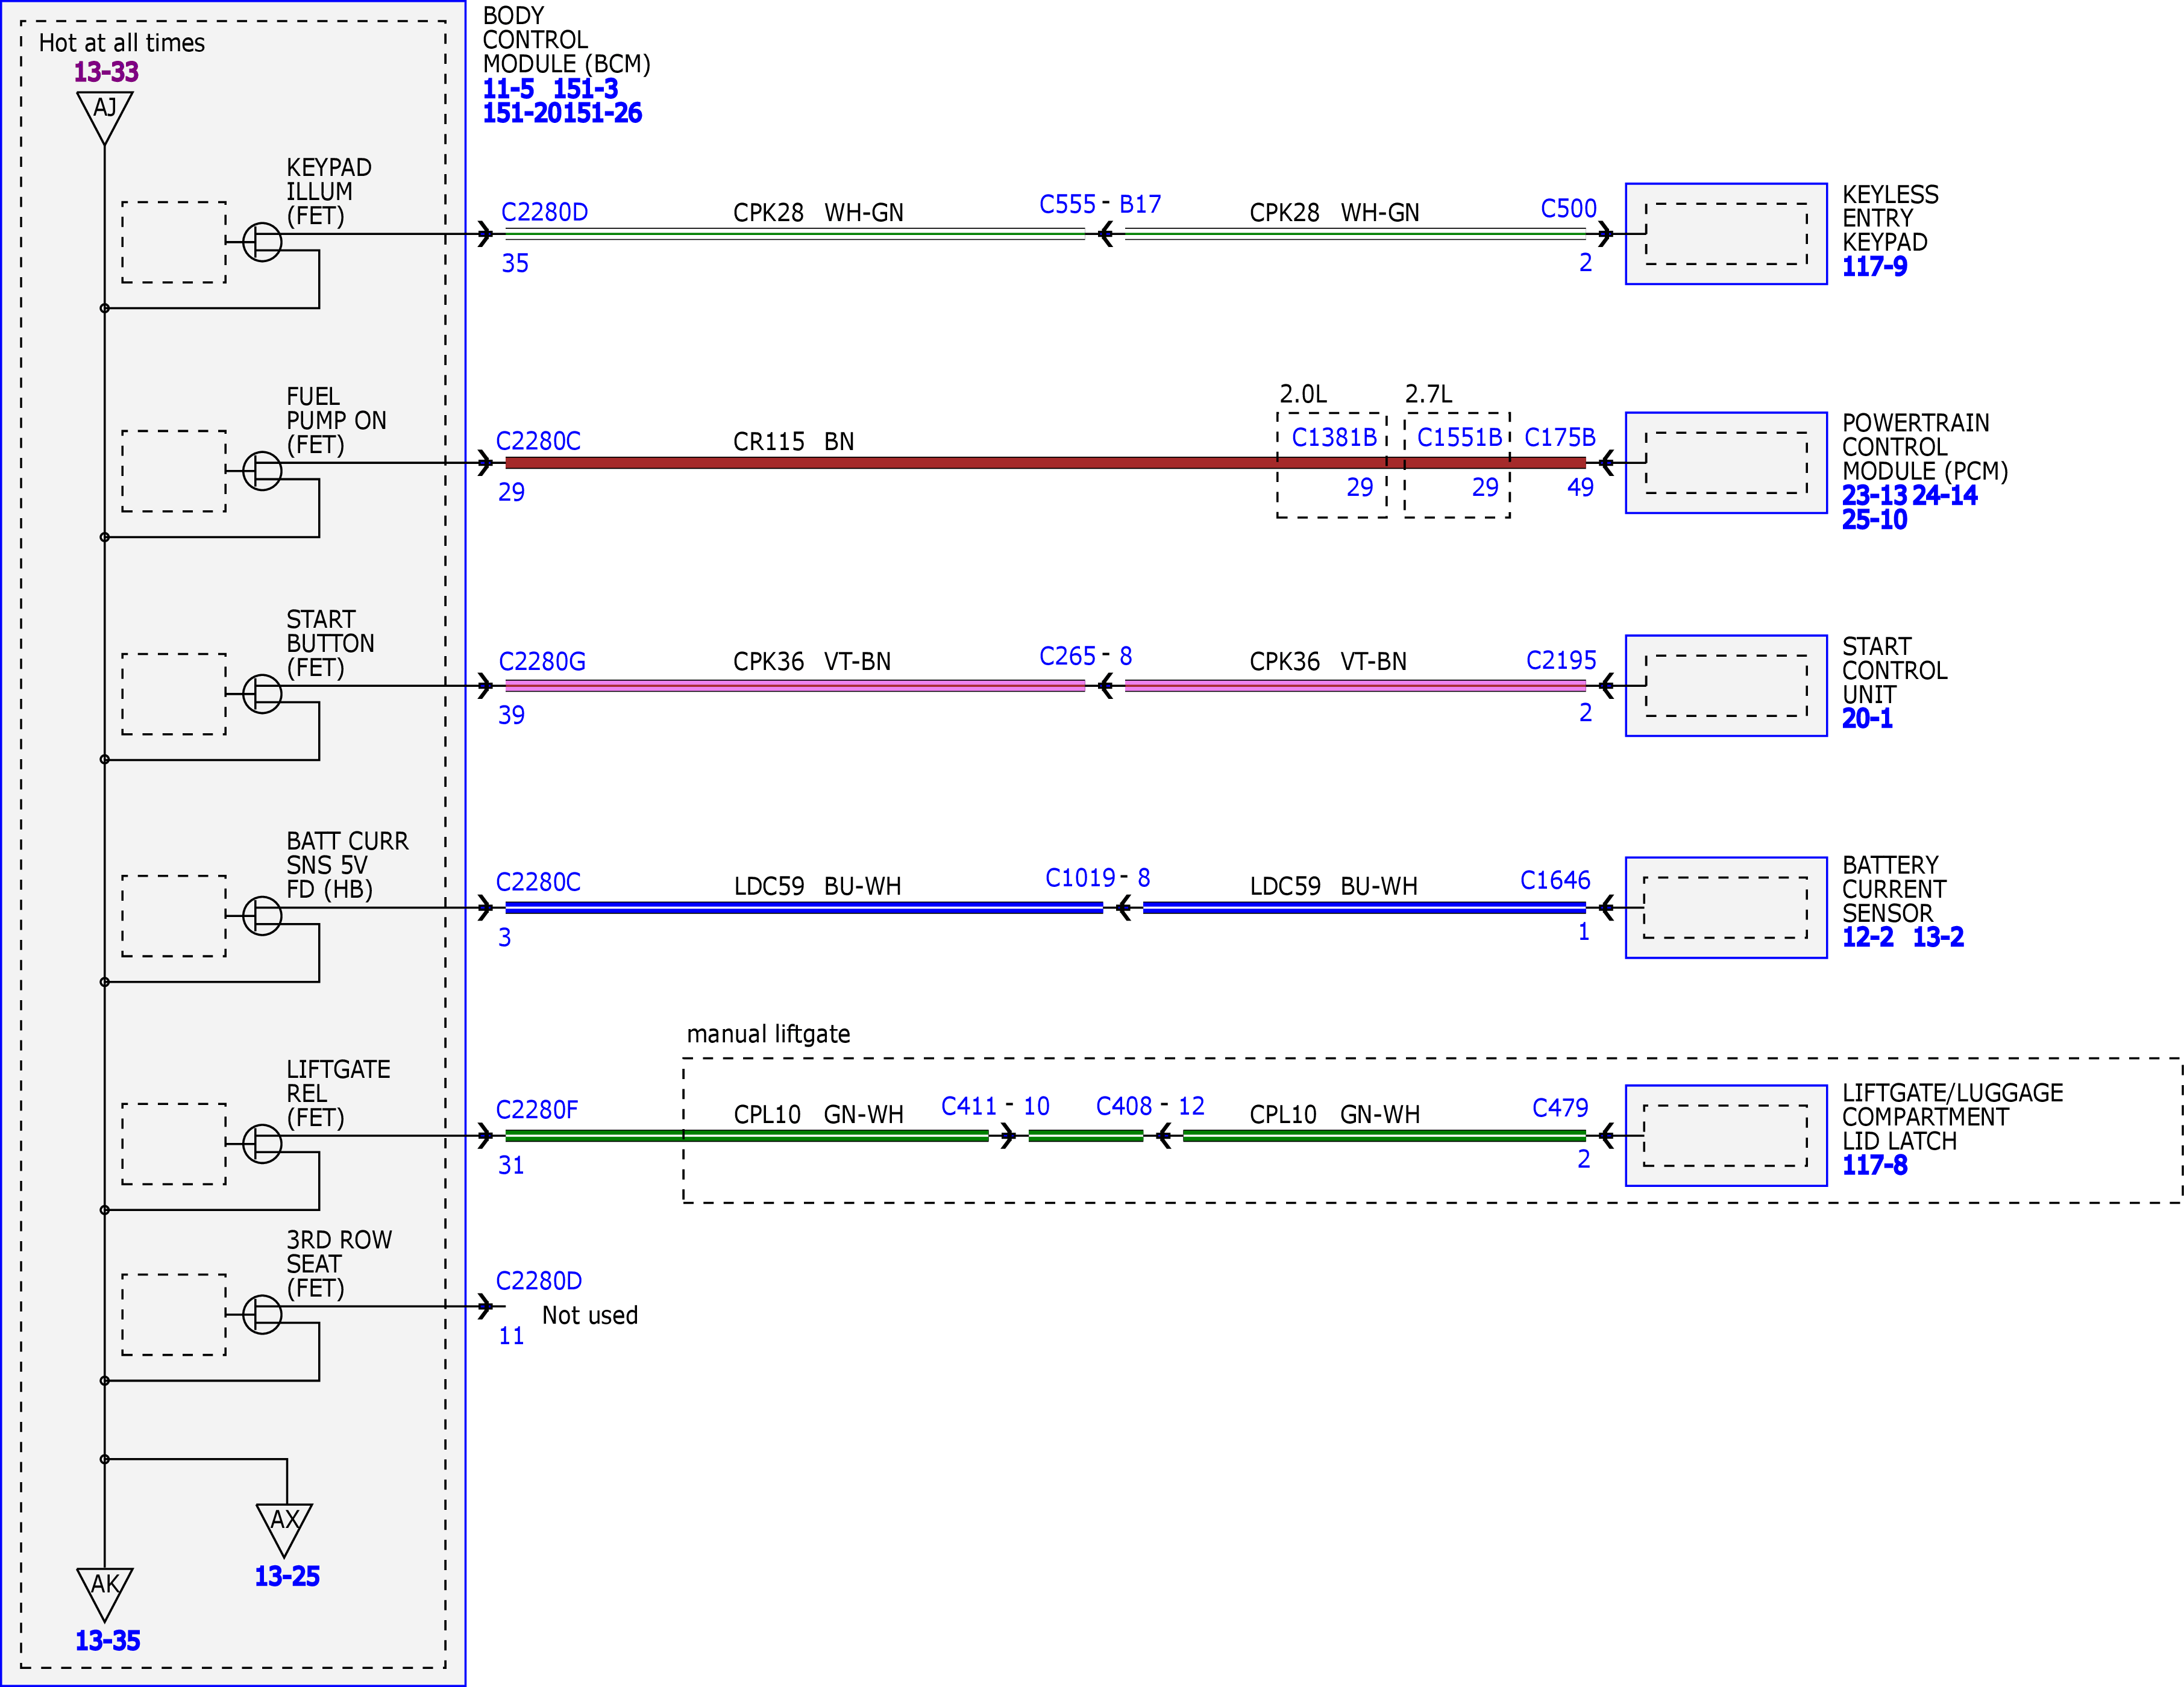This screenshot has height=1687, width=2184.
Task: Click inline connector C555 label
Action: coord(1067,205)
